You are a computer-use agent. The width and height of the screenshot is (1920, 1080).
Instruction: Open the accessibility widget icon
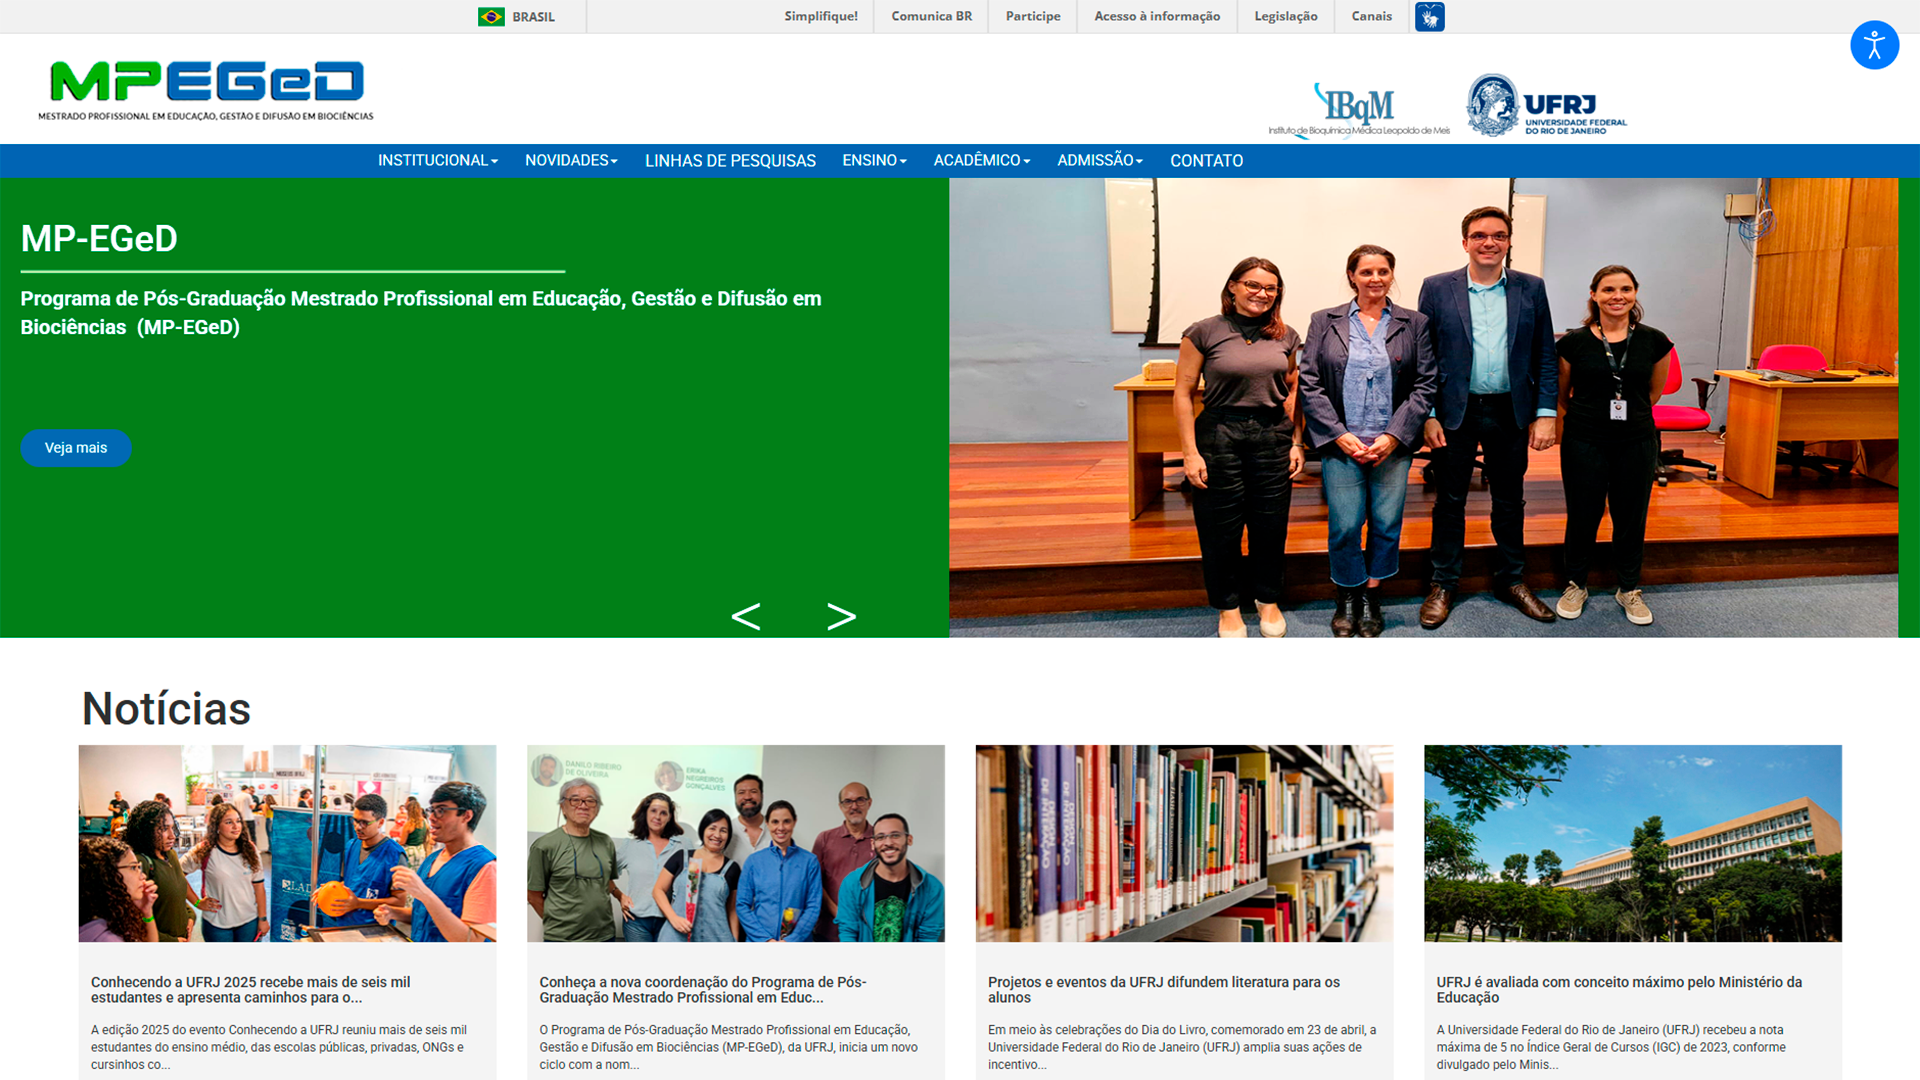coord(1874,45)
